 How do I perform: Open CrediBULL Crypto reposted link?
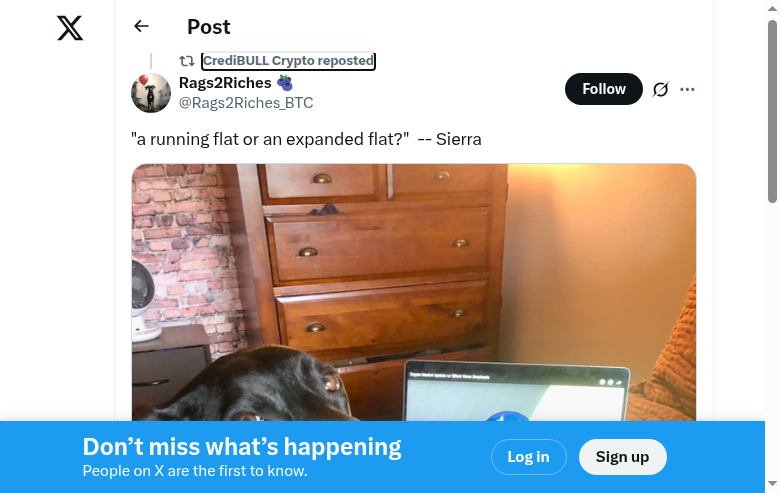coord(288,61)
